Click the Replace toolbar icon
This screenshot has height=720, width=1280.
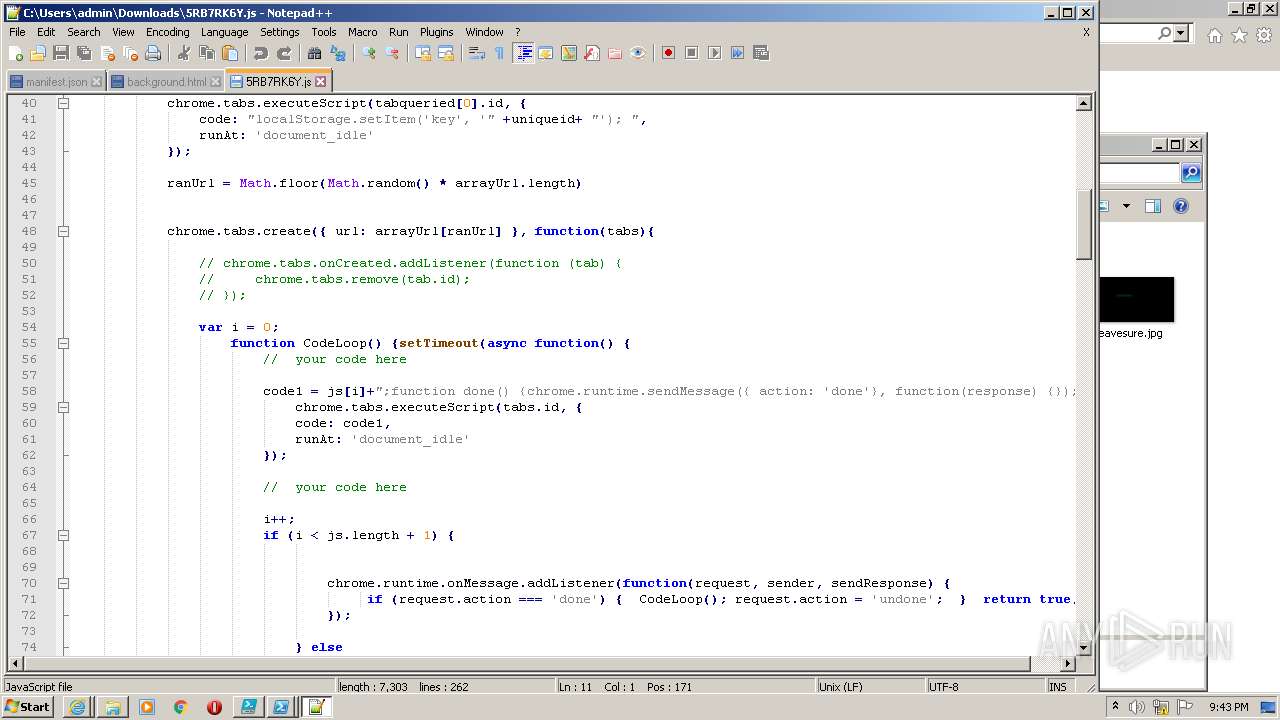(x=338, y=53)
